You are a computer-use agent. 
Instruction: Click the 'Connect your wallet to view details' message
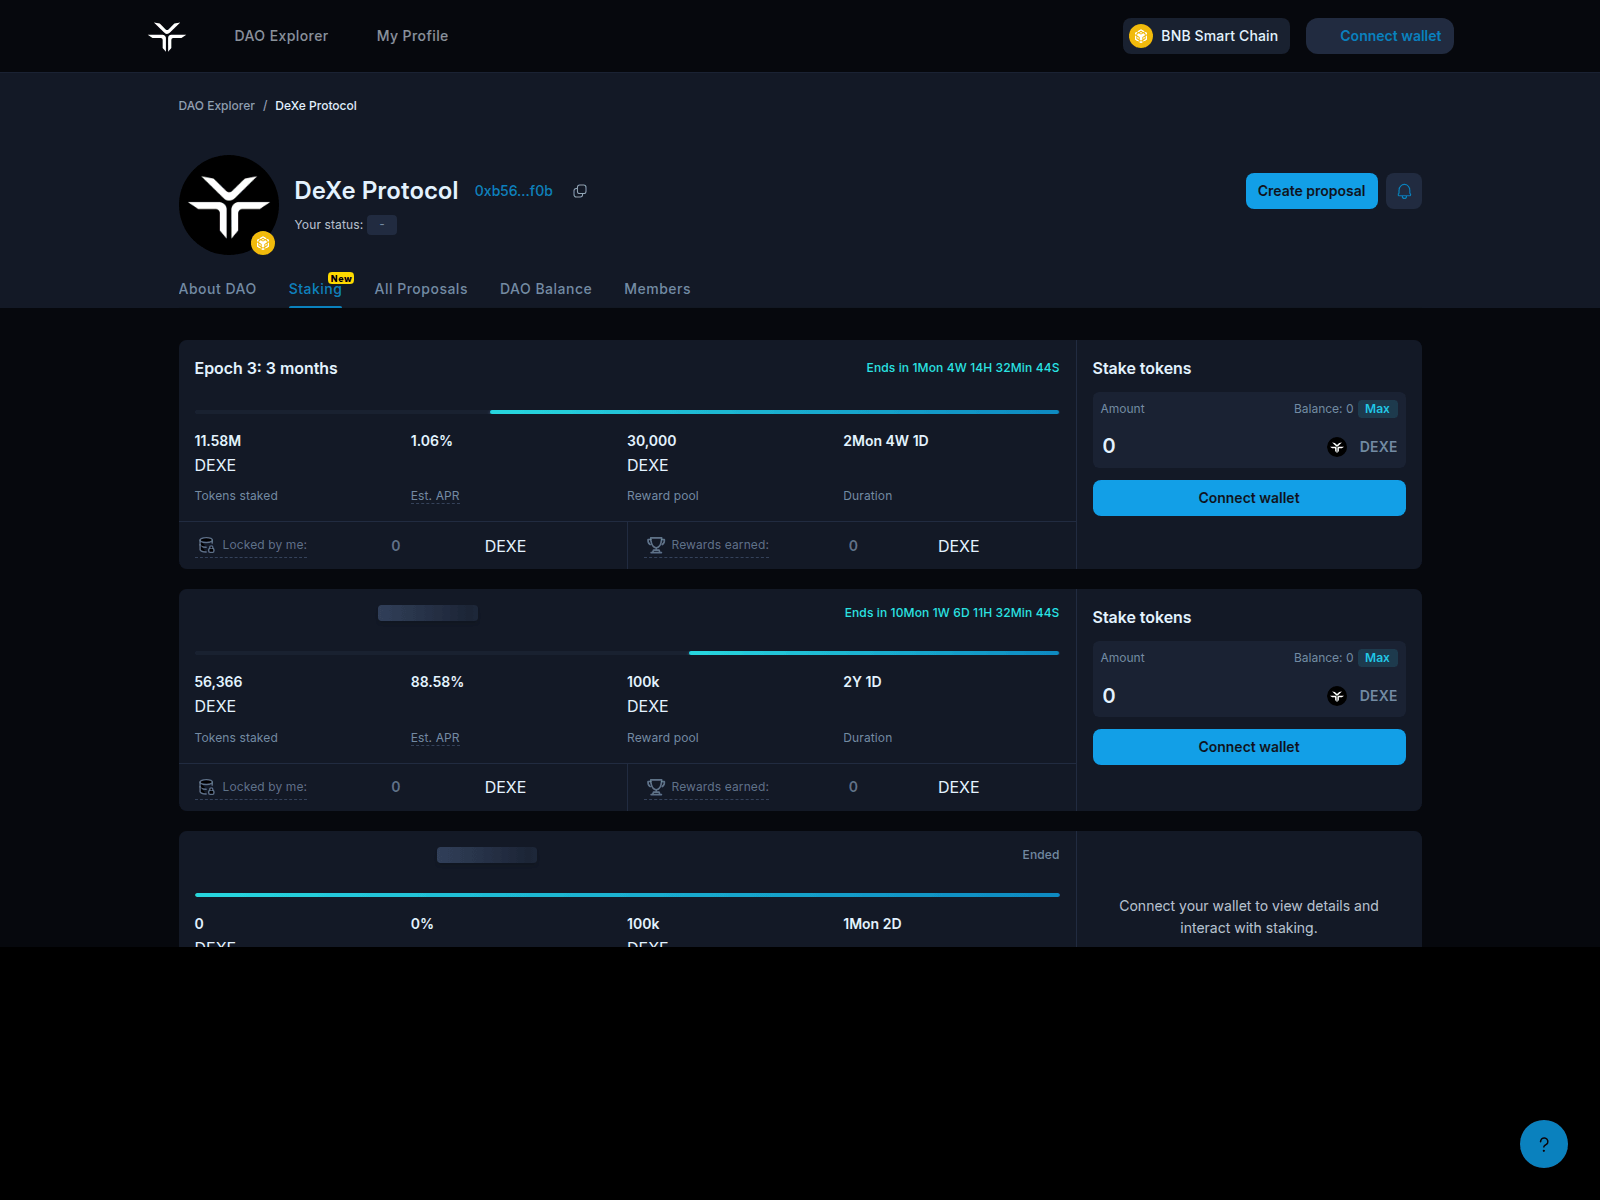[x=1249, y=917]
